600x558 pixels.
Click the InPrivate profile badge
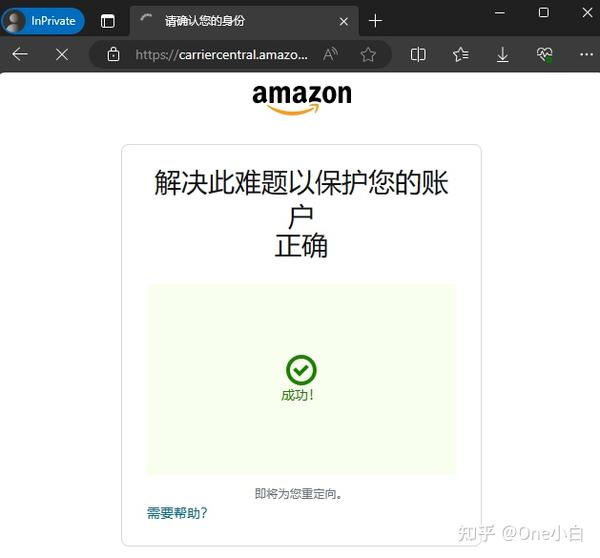pyautogui.click(x=43, y=21)
